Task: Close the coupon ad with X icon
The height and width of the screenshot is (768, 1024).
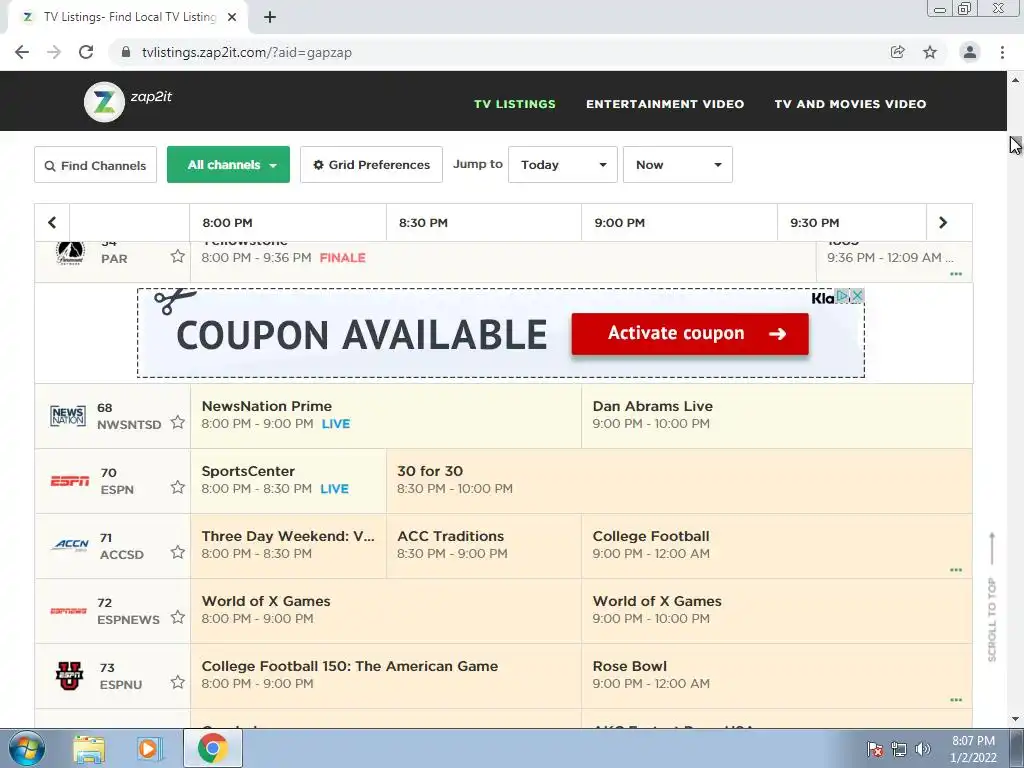Action: (x=857, y=296)
